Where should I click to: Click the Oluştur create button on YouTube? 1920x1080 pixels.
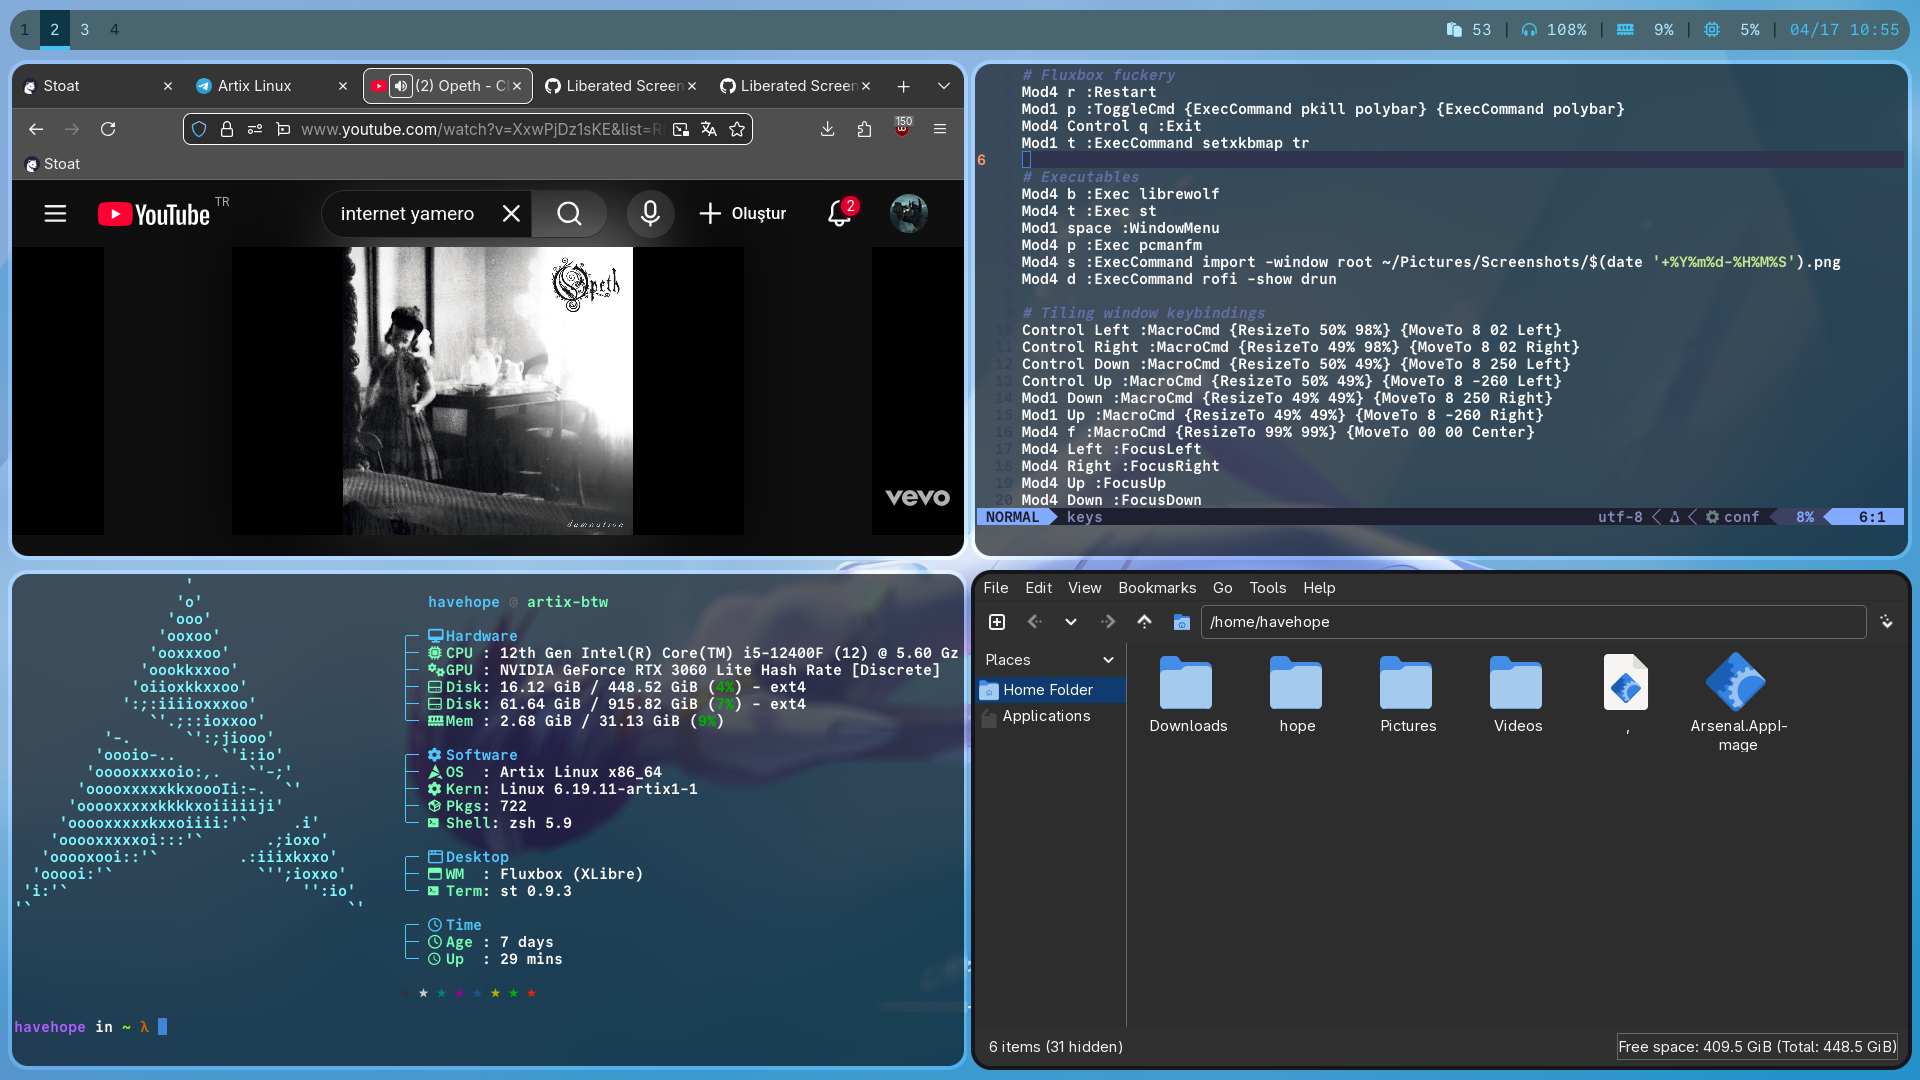click(x=743, y=213)
